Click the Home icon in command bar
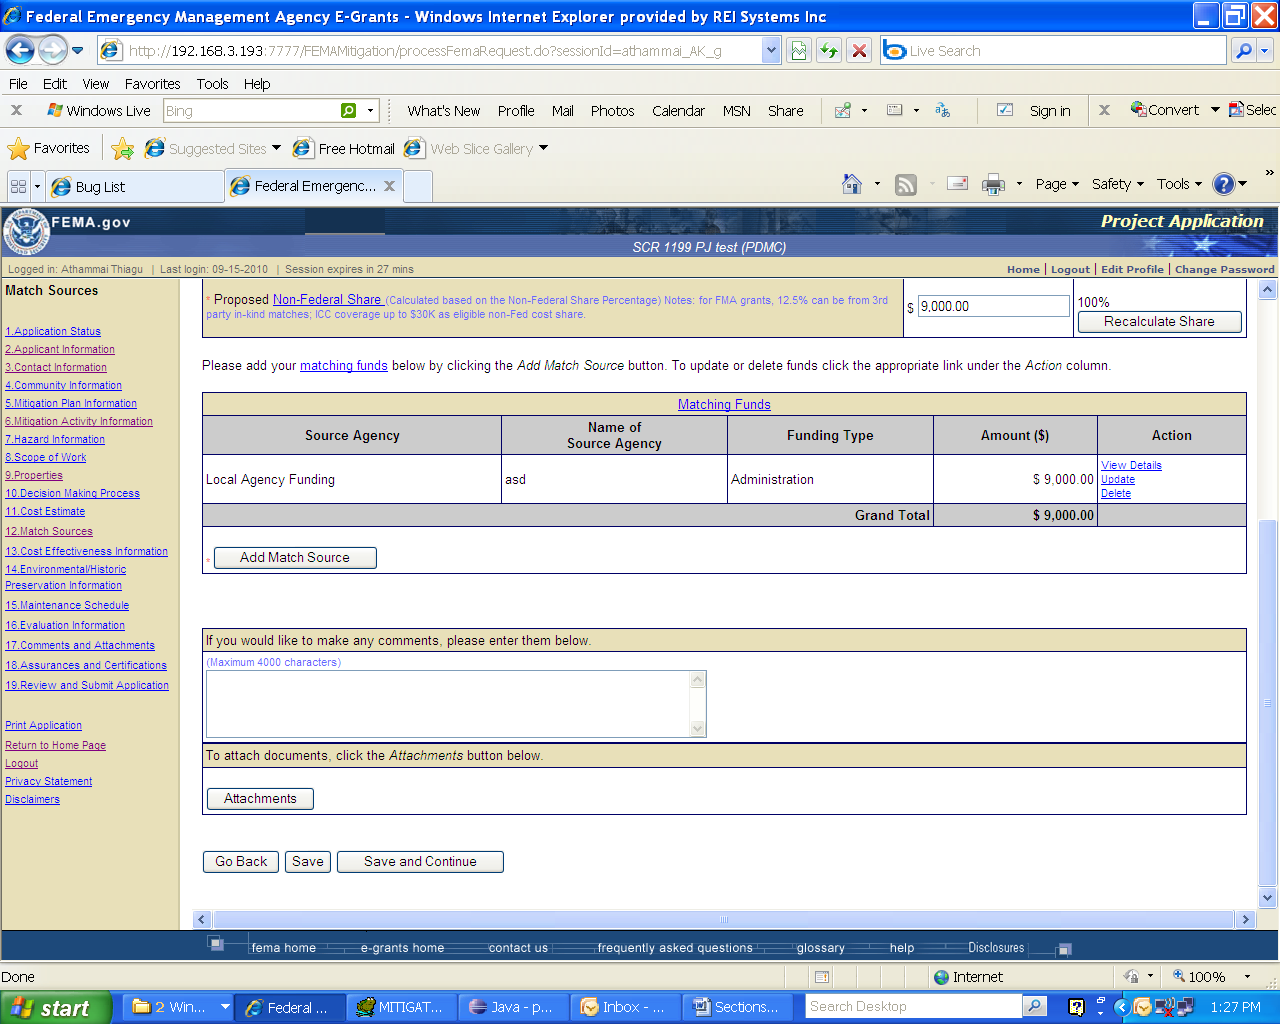Screen dimensions: 1280x1024 click(852, 184)
